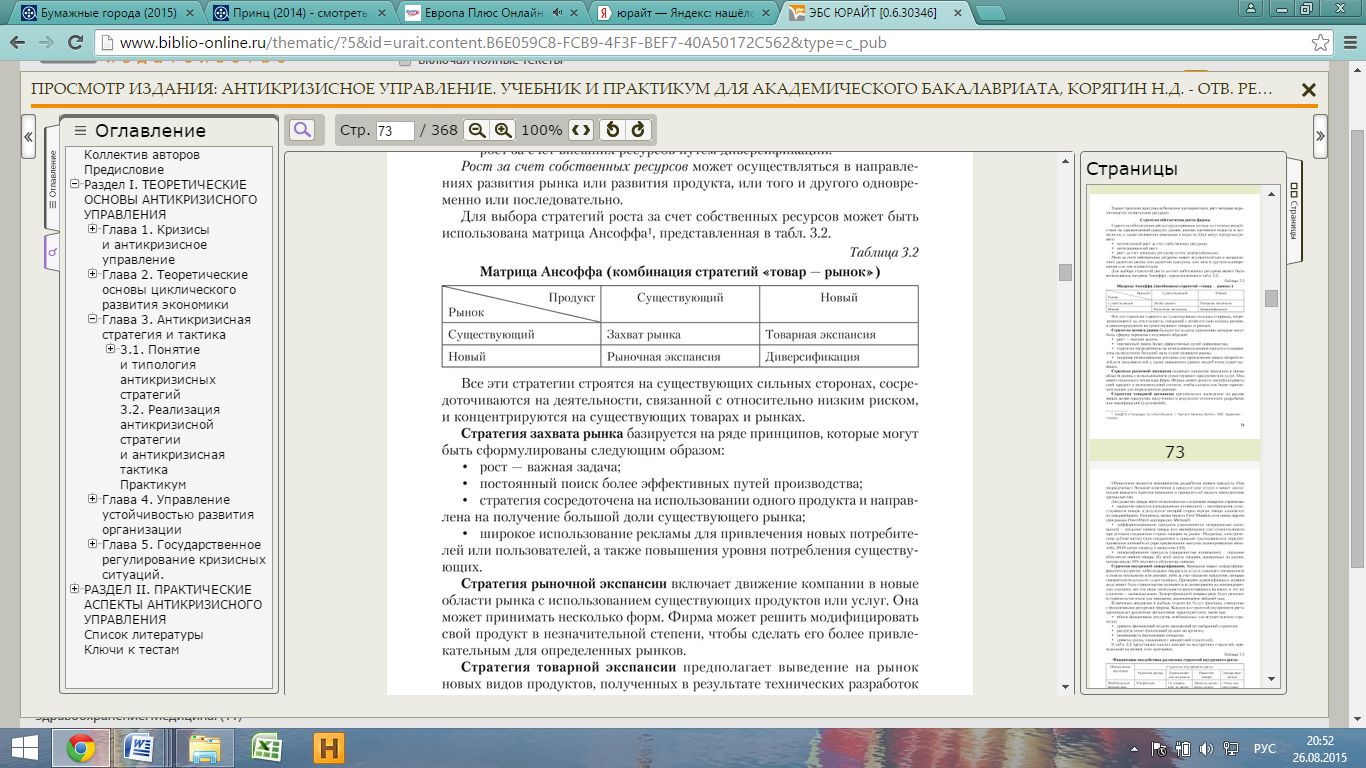Viewport: 1366px width, 768px height.
Task: Open 3.2. Реализация антикризисной стратегии
Action: [x=172, y=440]
